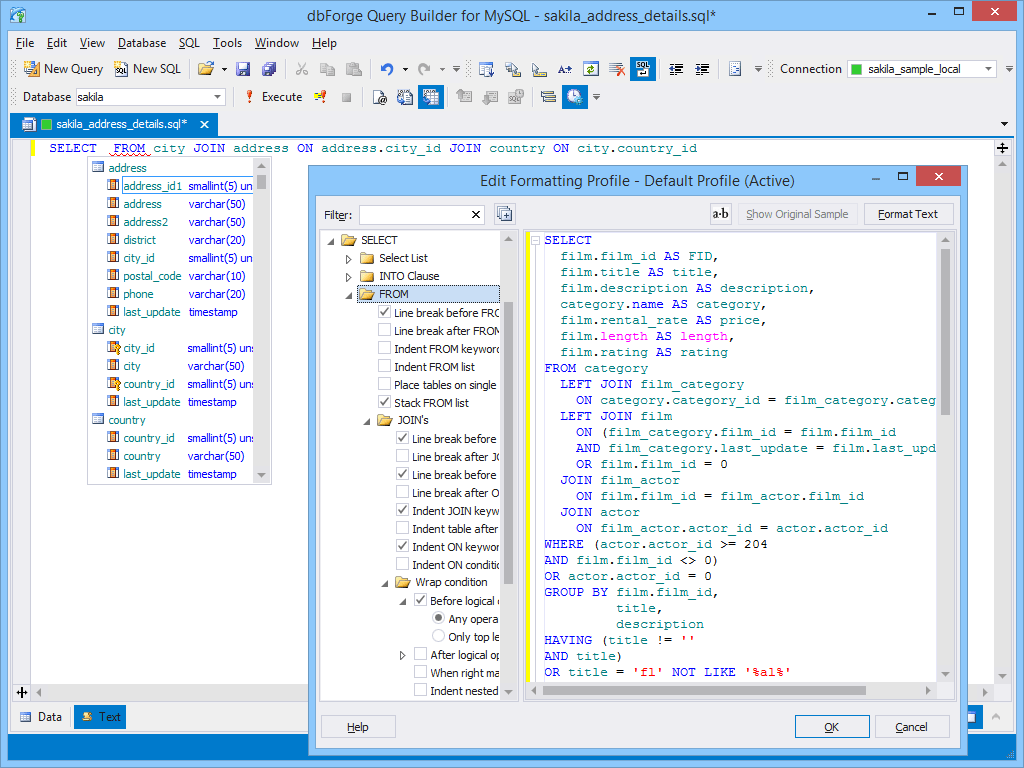Click the Copy toolbar icon

[x=327, y=69]
